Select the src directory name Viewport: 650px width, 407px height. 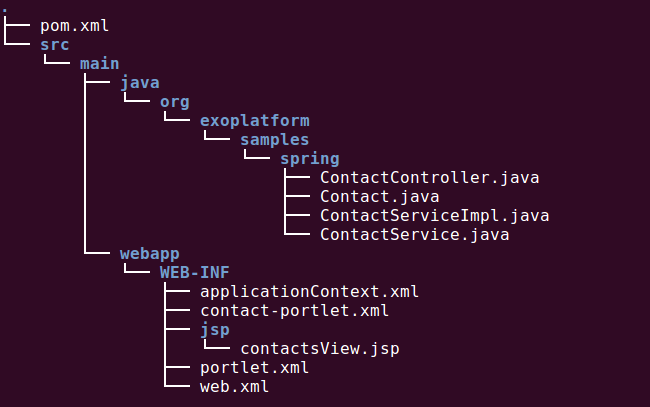click(55, 45)
